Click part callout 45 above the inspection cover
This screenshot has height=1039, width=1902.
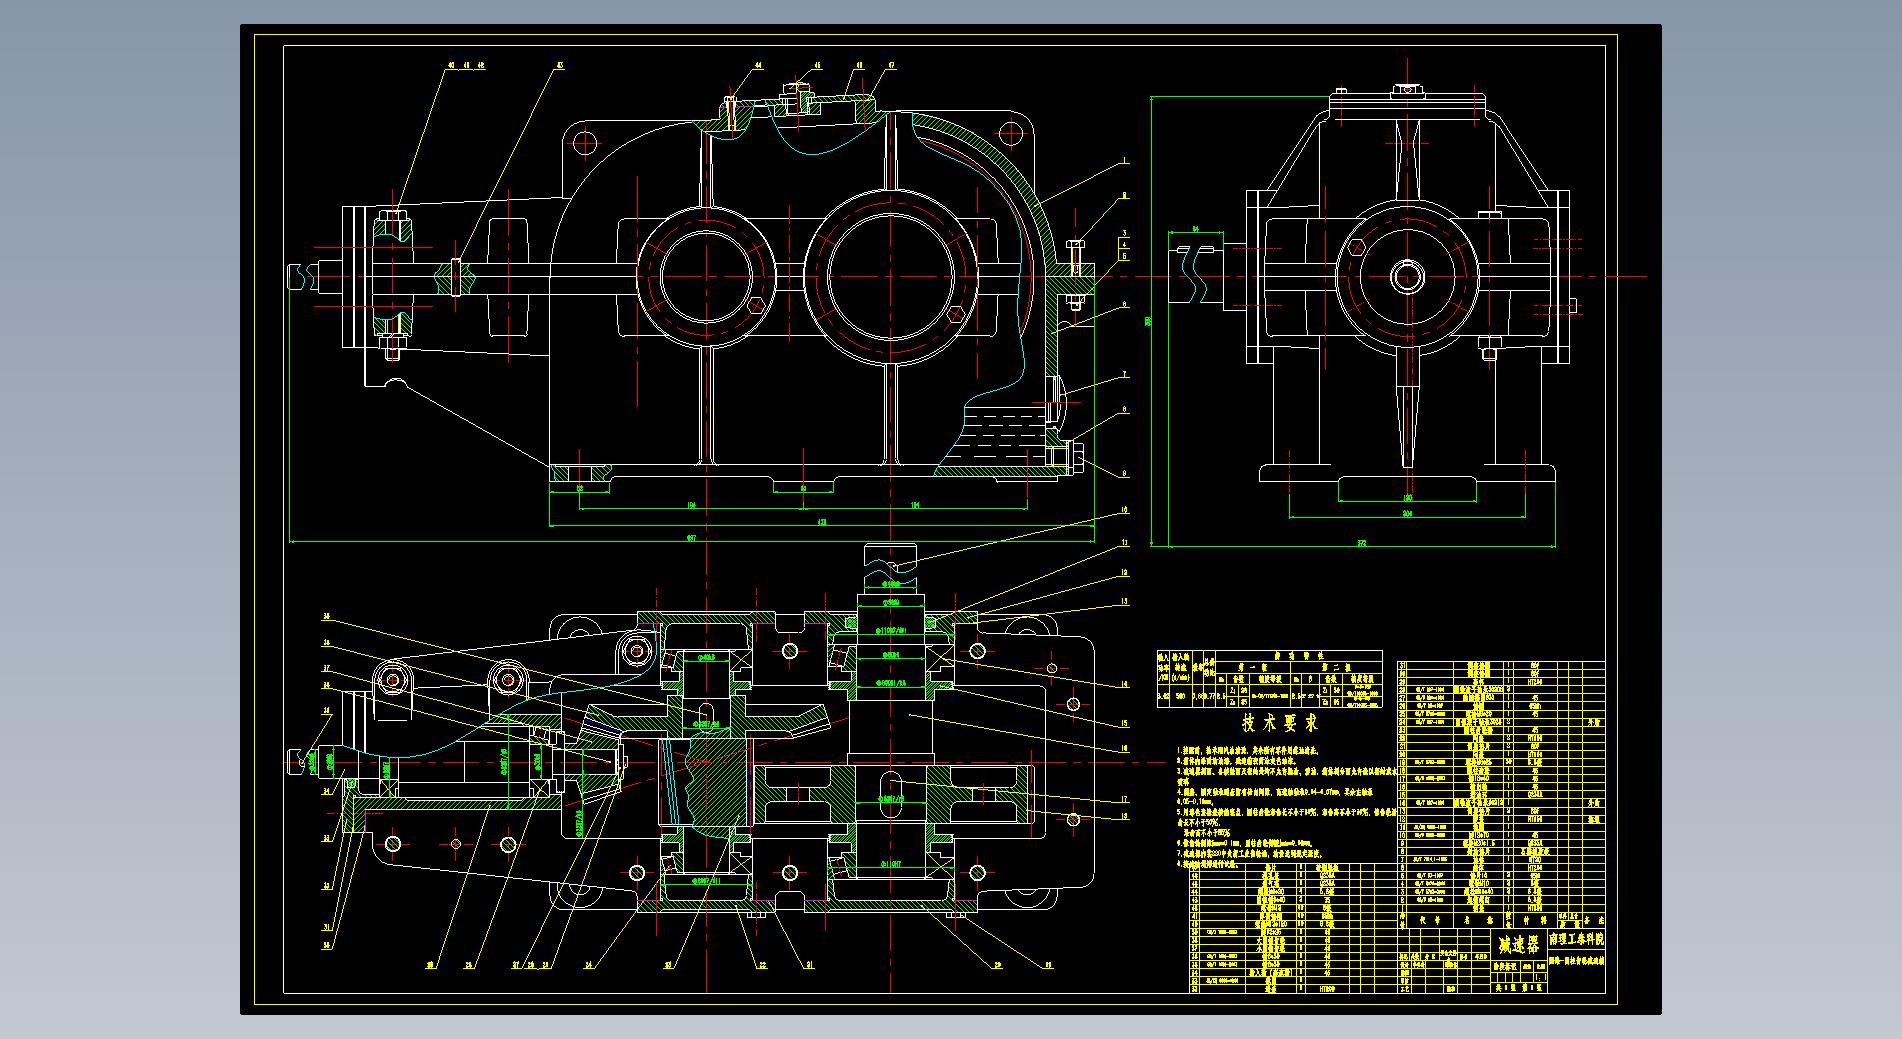818,65
